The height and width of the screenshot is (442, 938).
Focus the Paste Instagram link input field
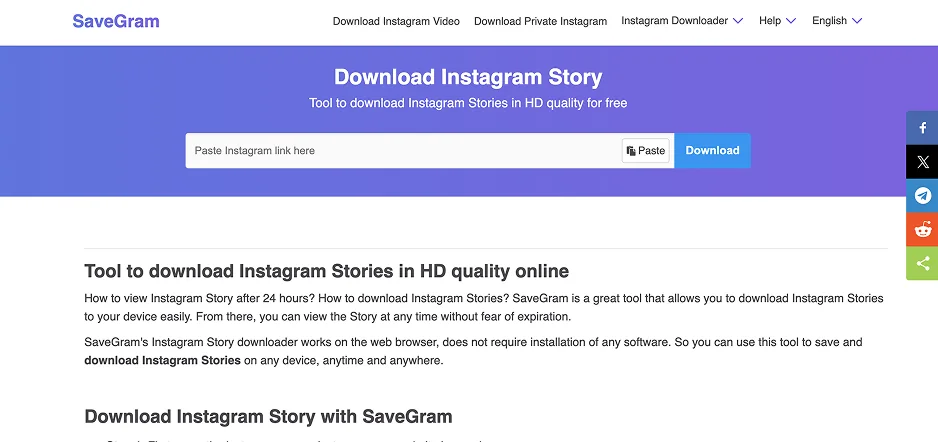pos(404,151)
